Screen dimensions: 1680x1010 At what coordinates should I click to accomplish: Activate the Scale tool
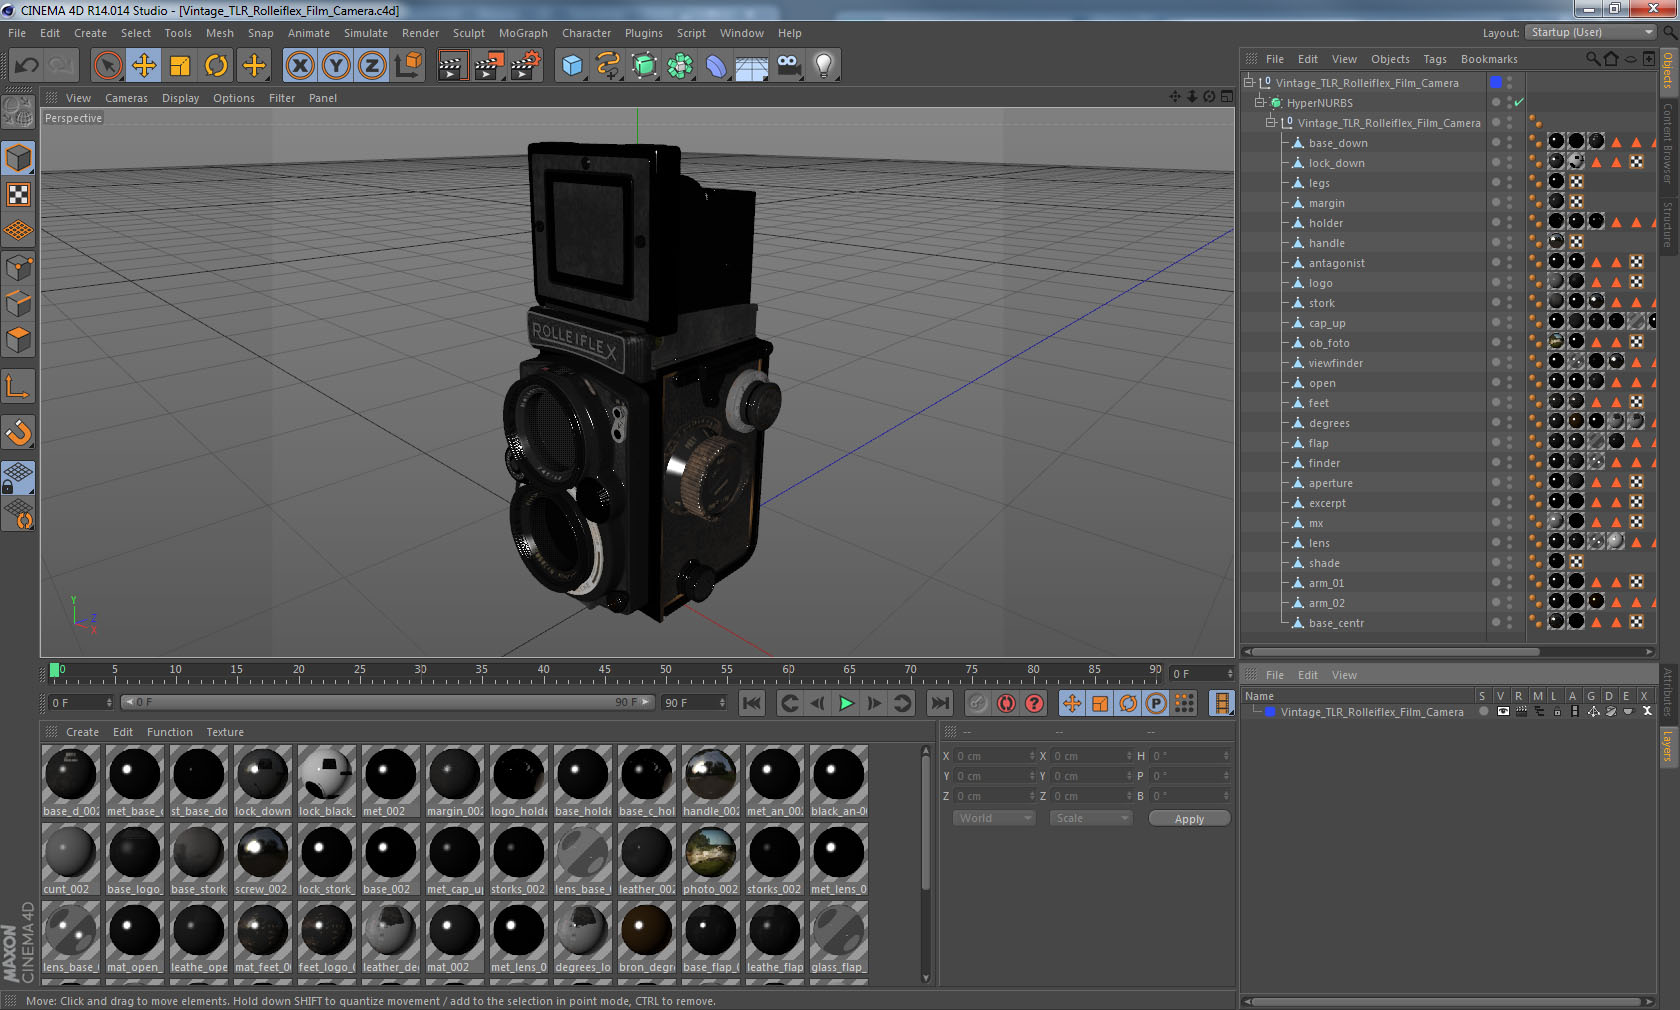click(x=180, y=66)
